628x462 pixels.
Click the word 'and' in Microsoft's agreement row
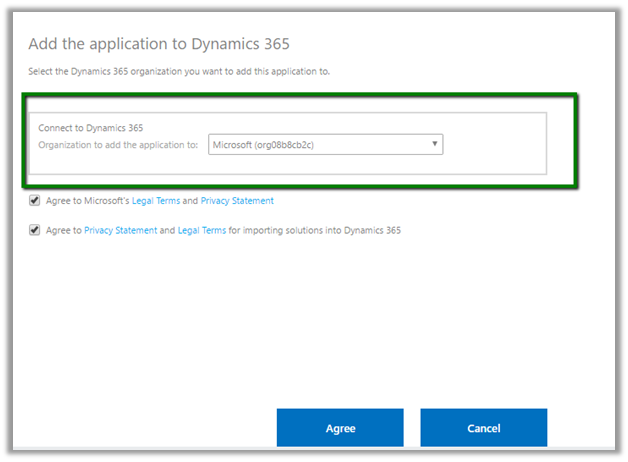pos(190,201)
